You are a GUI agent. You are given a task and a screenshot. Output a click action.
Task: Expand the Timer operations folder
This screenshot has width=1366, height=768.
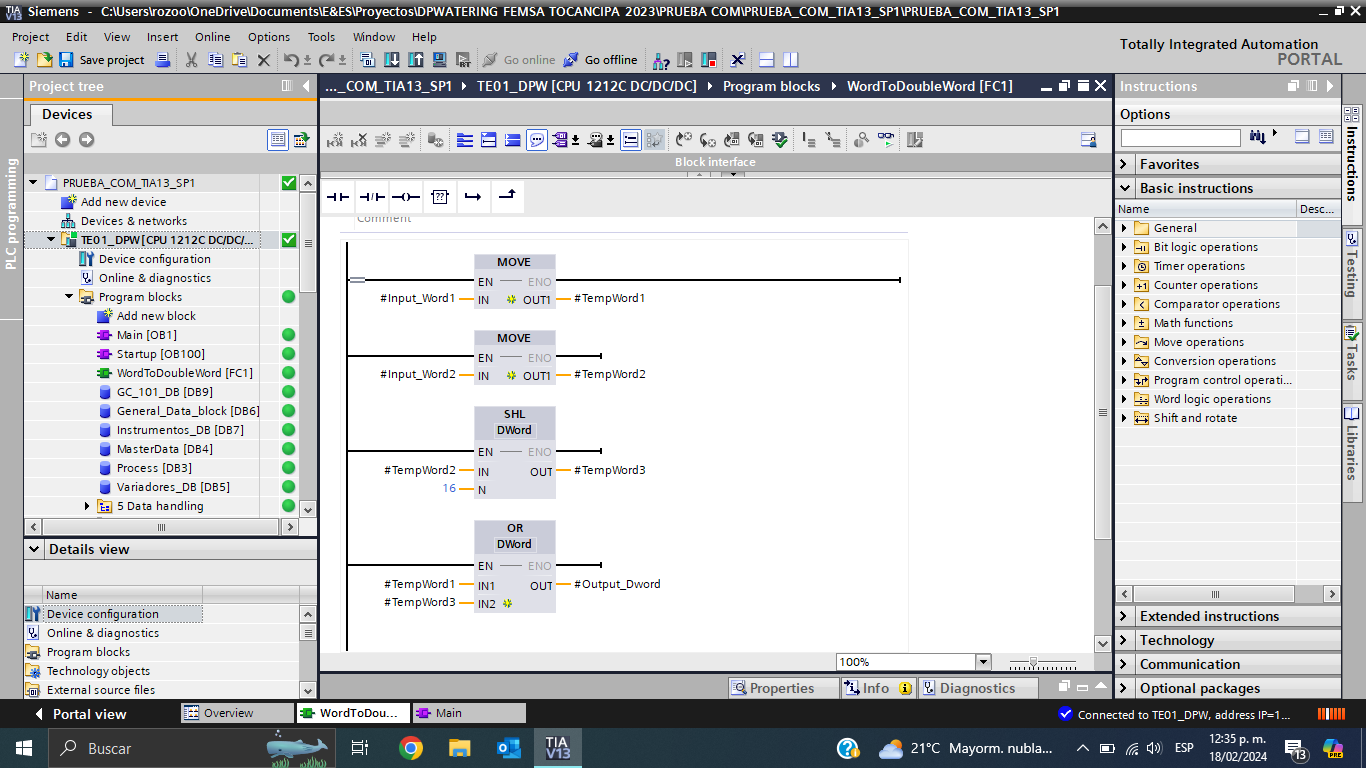[x=1125, y=266]
